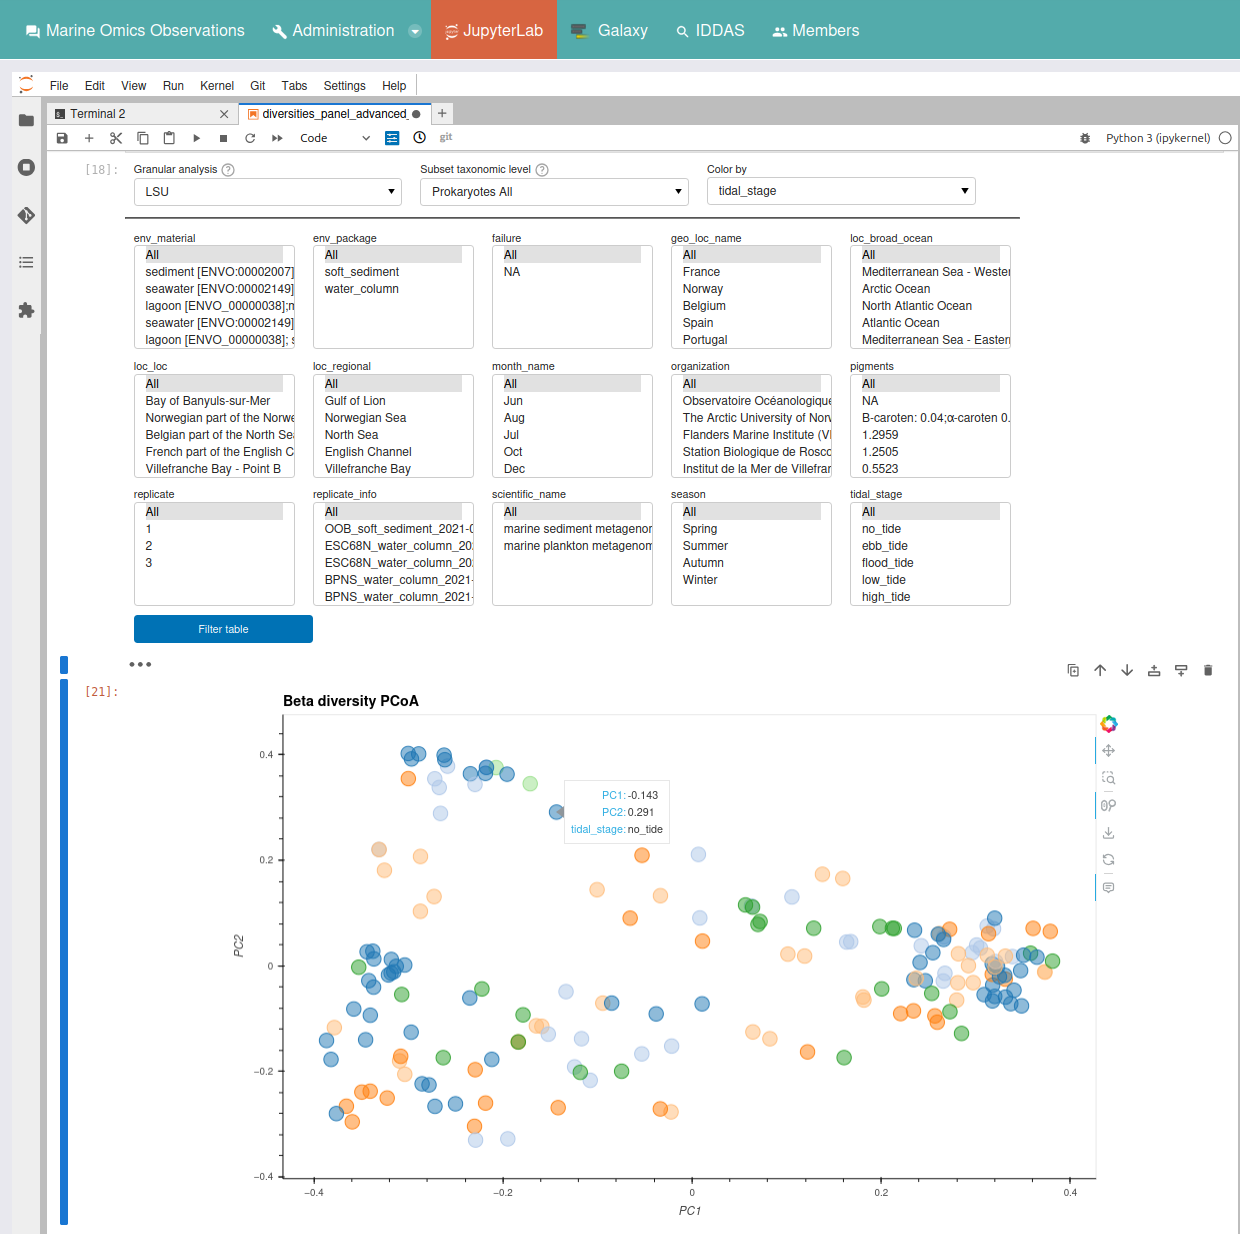This screenshot has height=1234, width=1240.
Task: Open the Galaxy link in the top navigation
Action: click(609, 30)
